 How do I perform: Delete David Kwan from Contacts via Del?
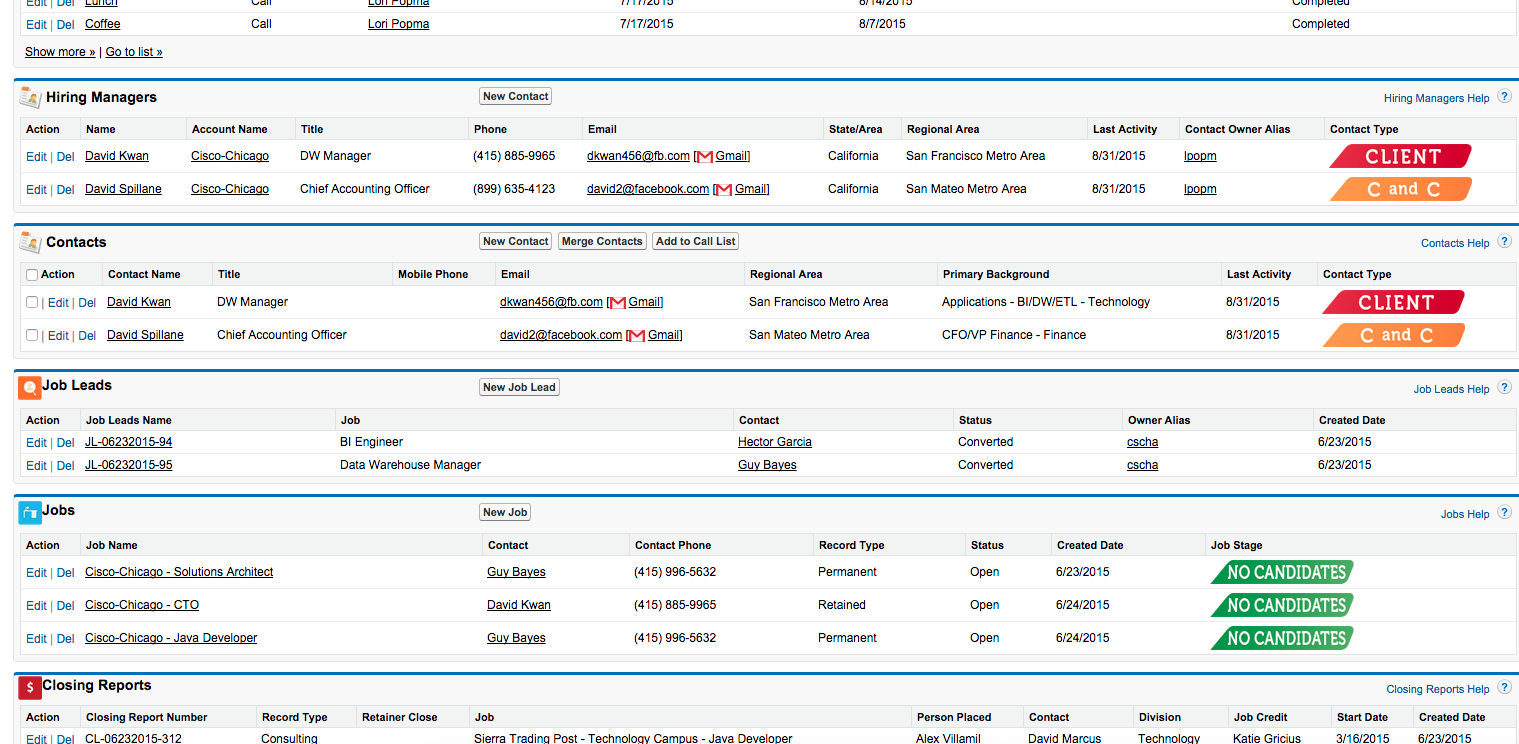click(87, 303)
